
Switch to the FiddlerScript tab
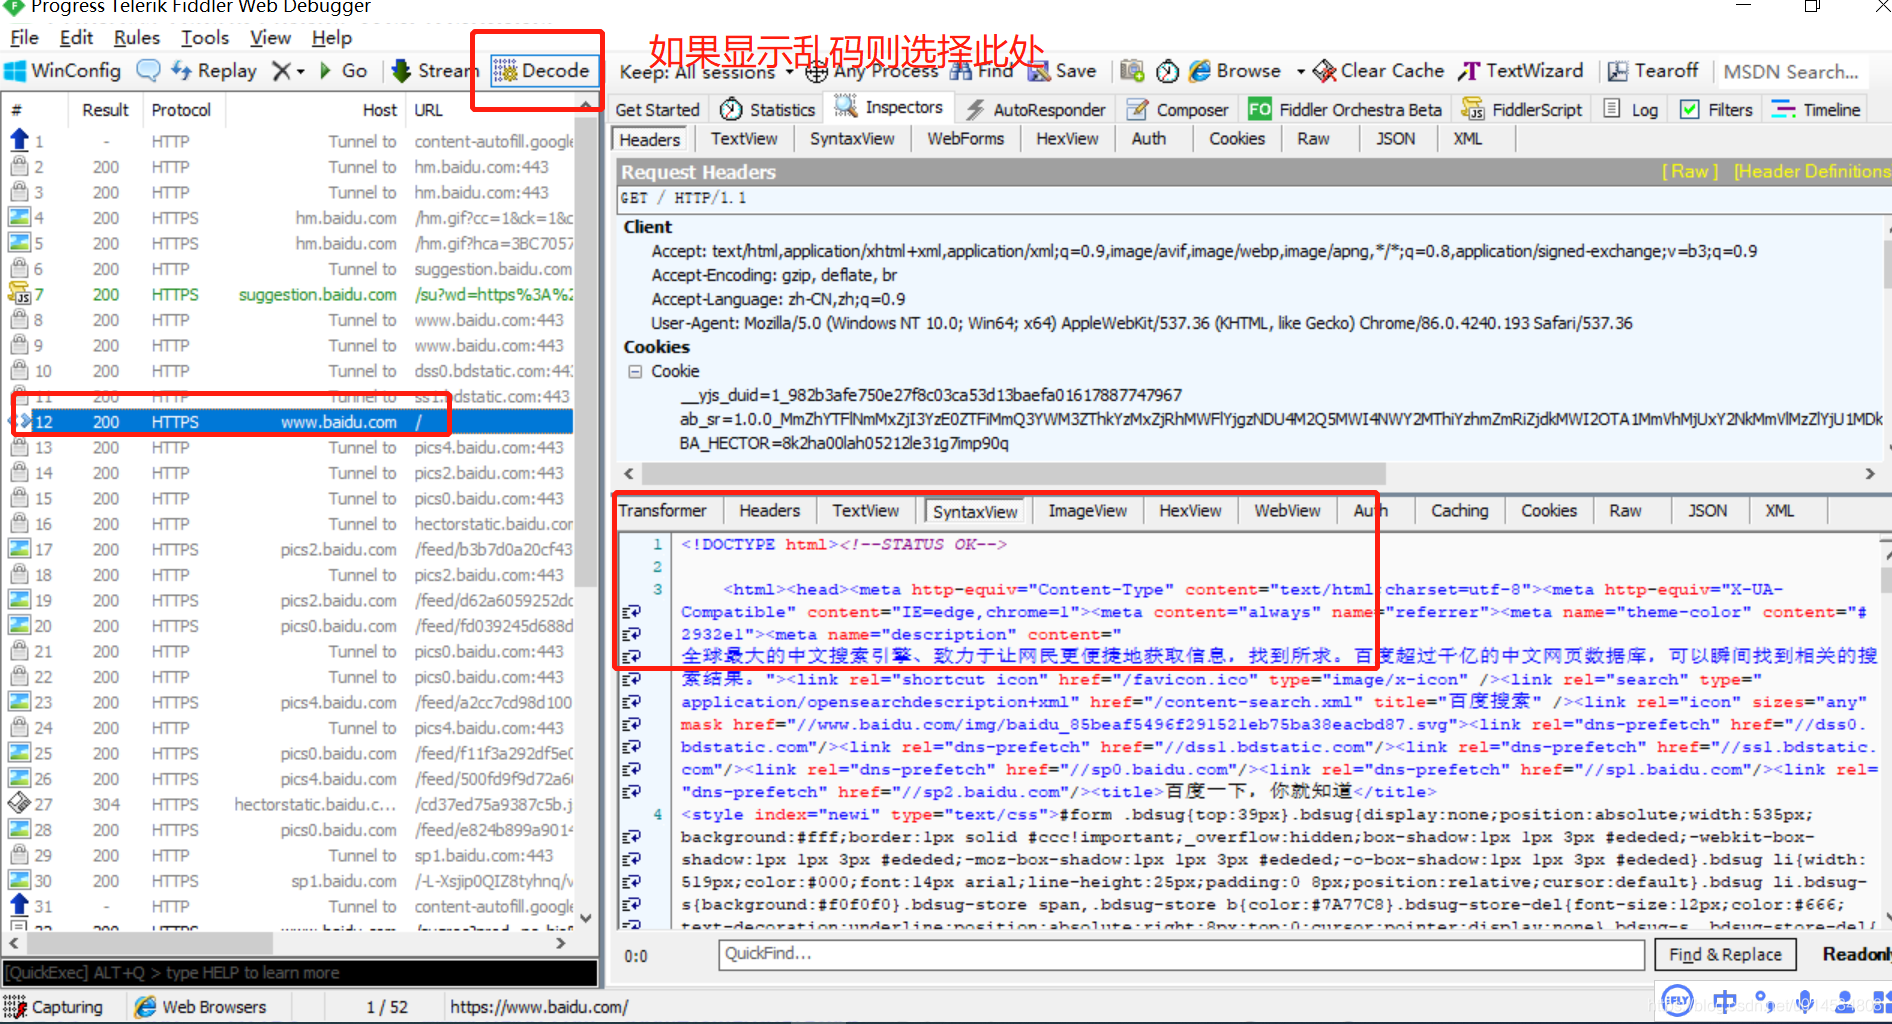coord(1521,110)
